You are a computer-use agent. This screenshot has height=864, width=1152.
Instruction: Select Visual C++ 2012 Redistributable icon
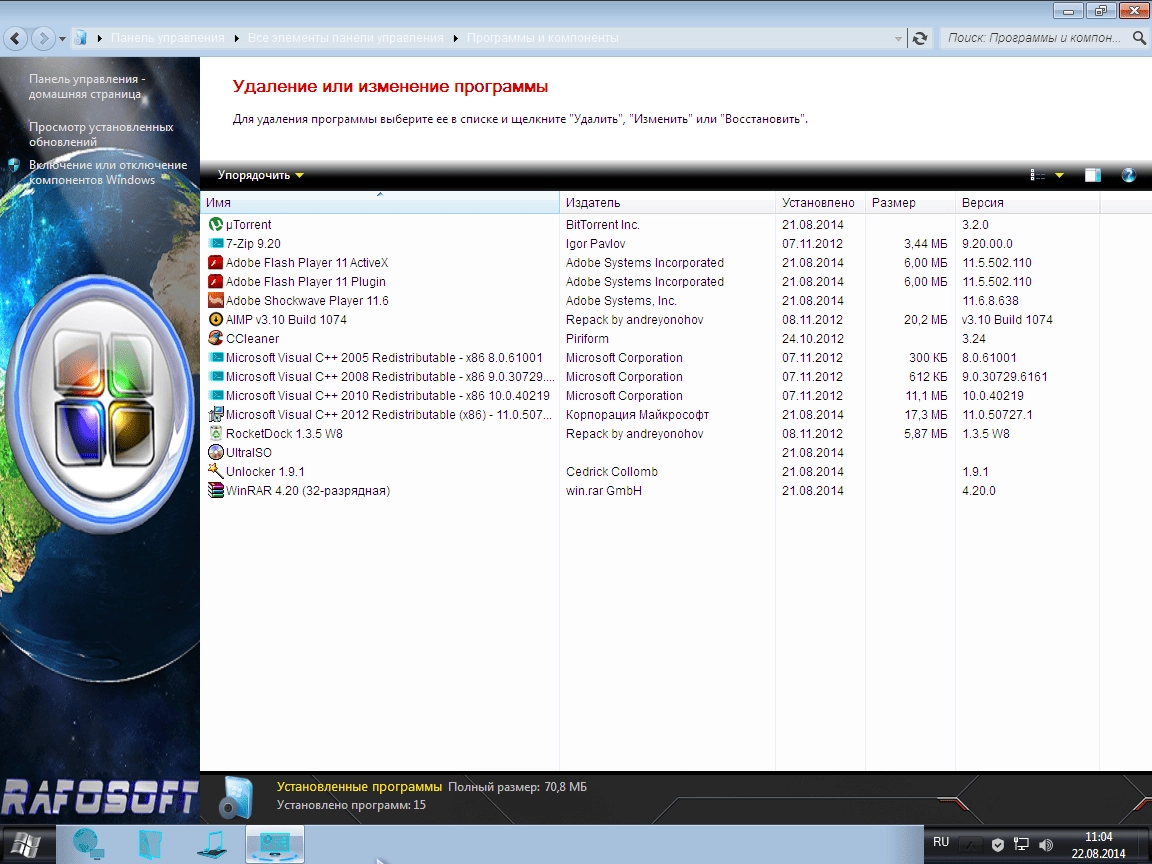click(215, 414)
